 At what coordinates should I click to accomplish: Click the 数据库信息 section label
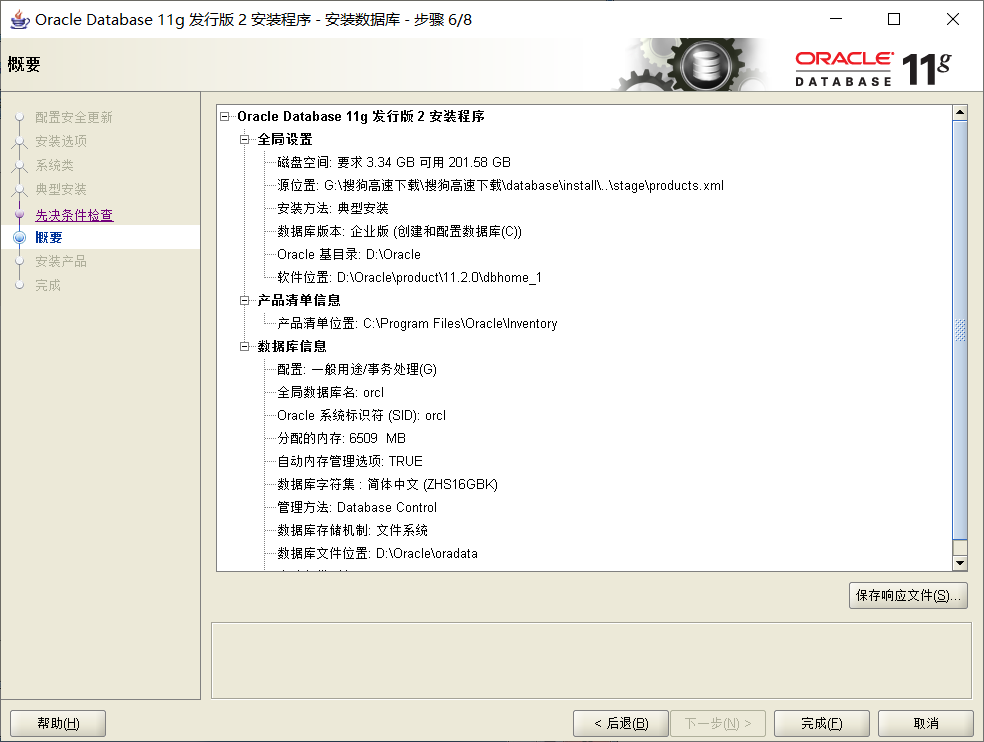coord(292,347)
